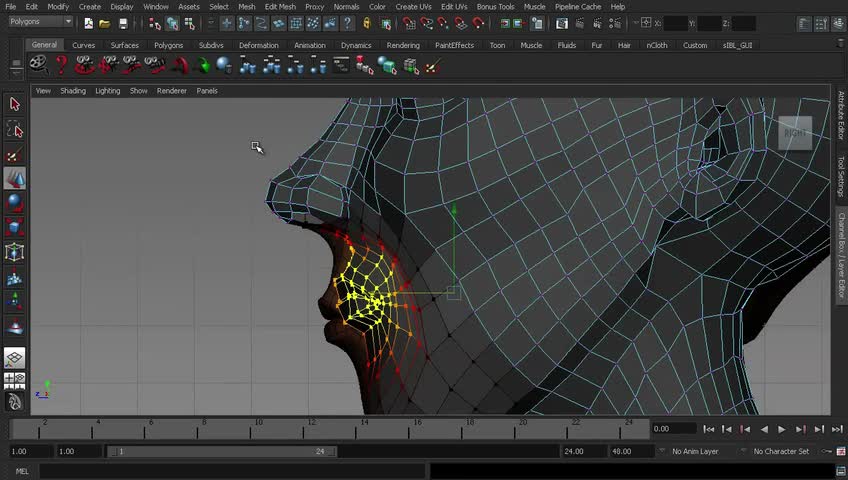Switch to single perspective view layout
The height and width of the screenshot is (480, 848).
[14, 357]
